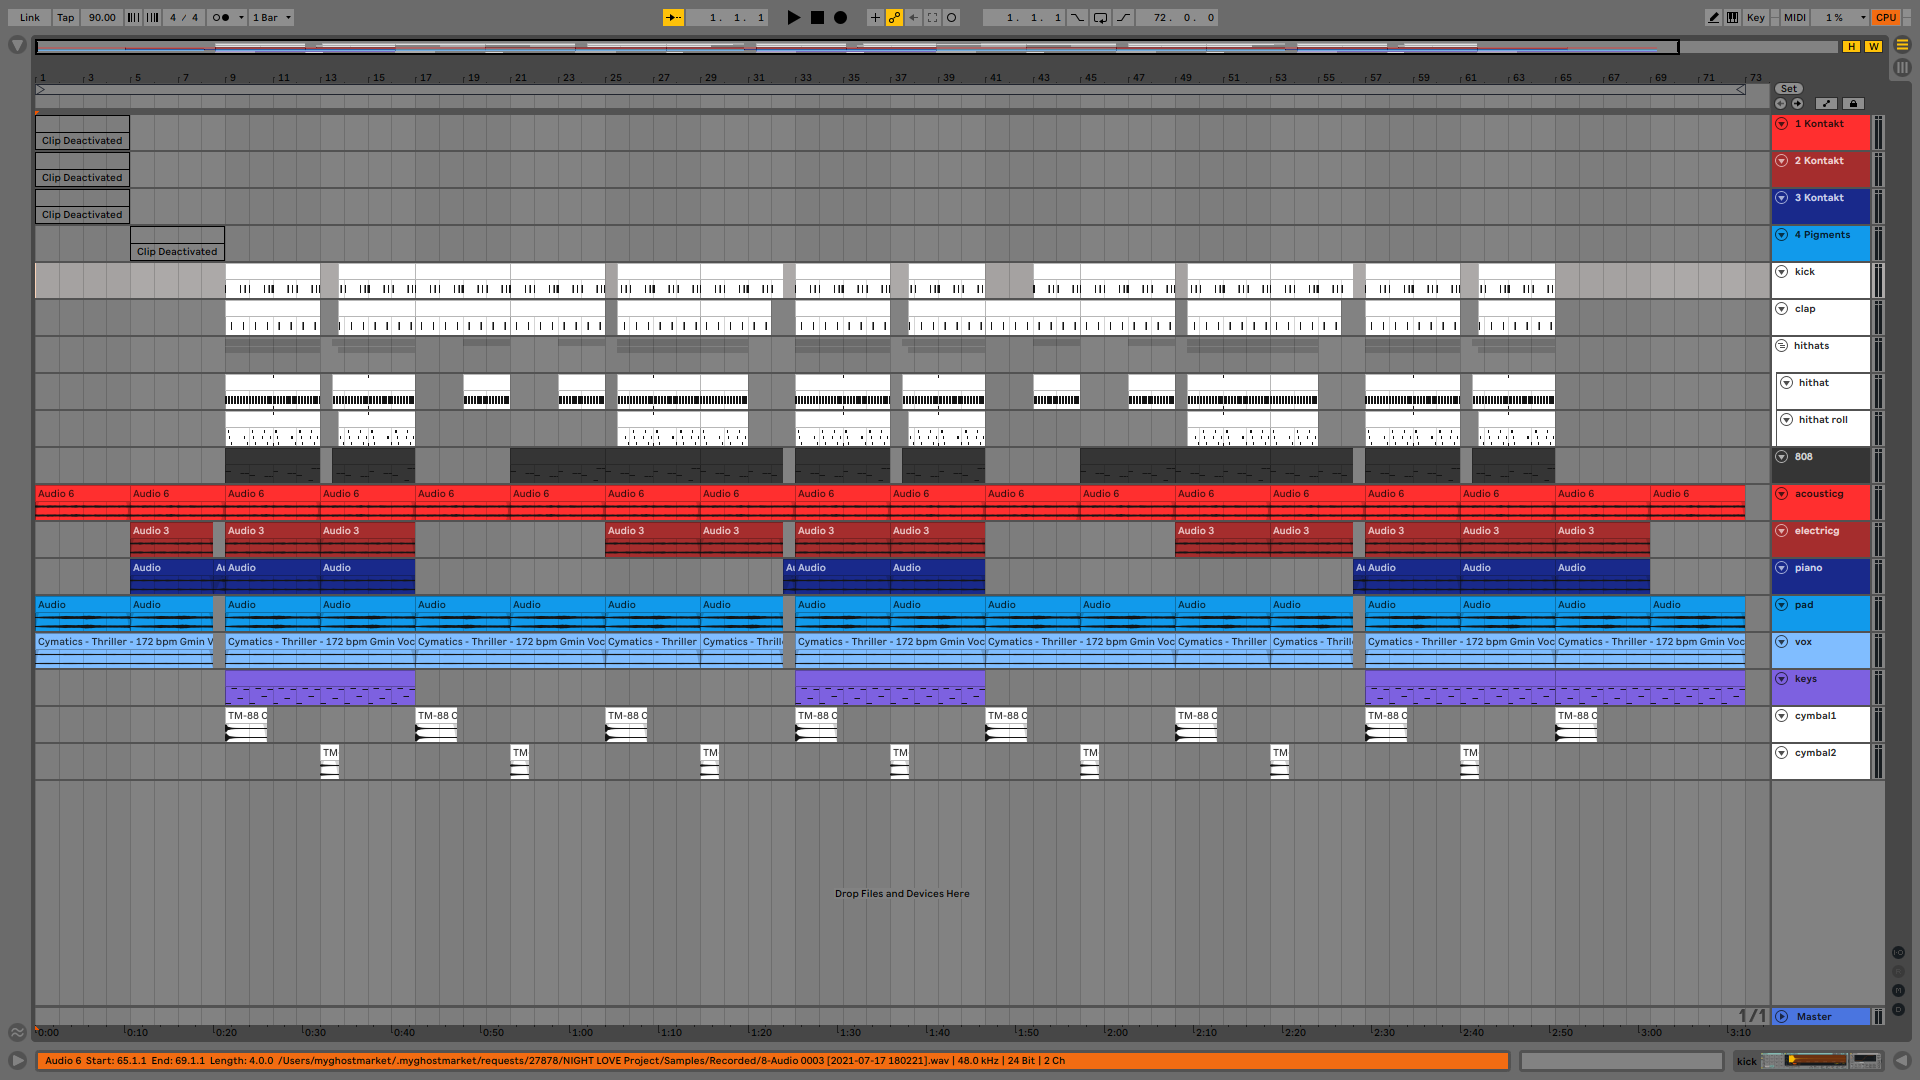The height and width of the screenshot is (1080, 1920).
Task: Show Info View toggle at bottom left
Action: 17,1060
